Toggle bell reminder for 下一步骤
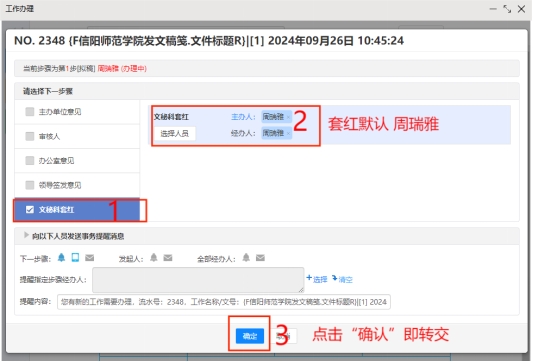This screenshot has width=533, height=362. click(x=61, y=258)
